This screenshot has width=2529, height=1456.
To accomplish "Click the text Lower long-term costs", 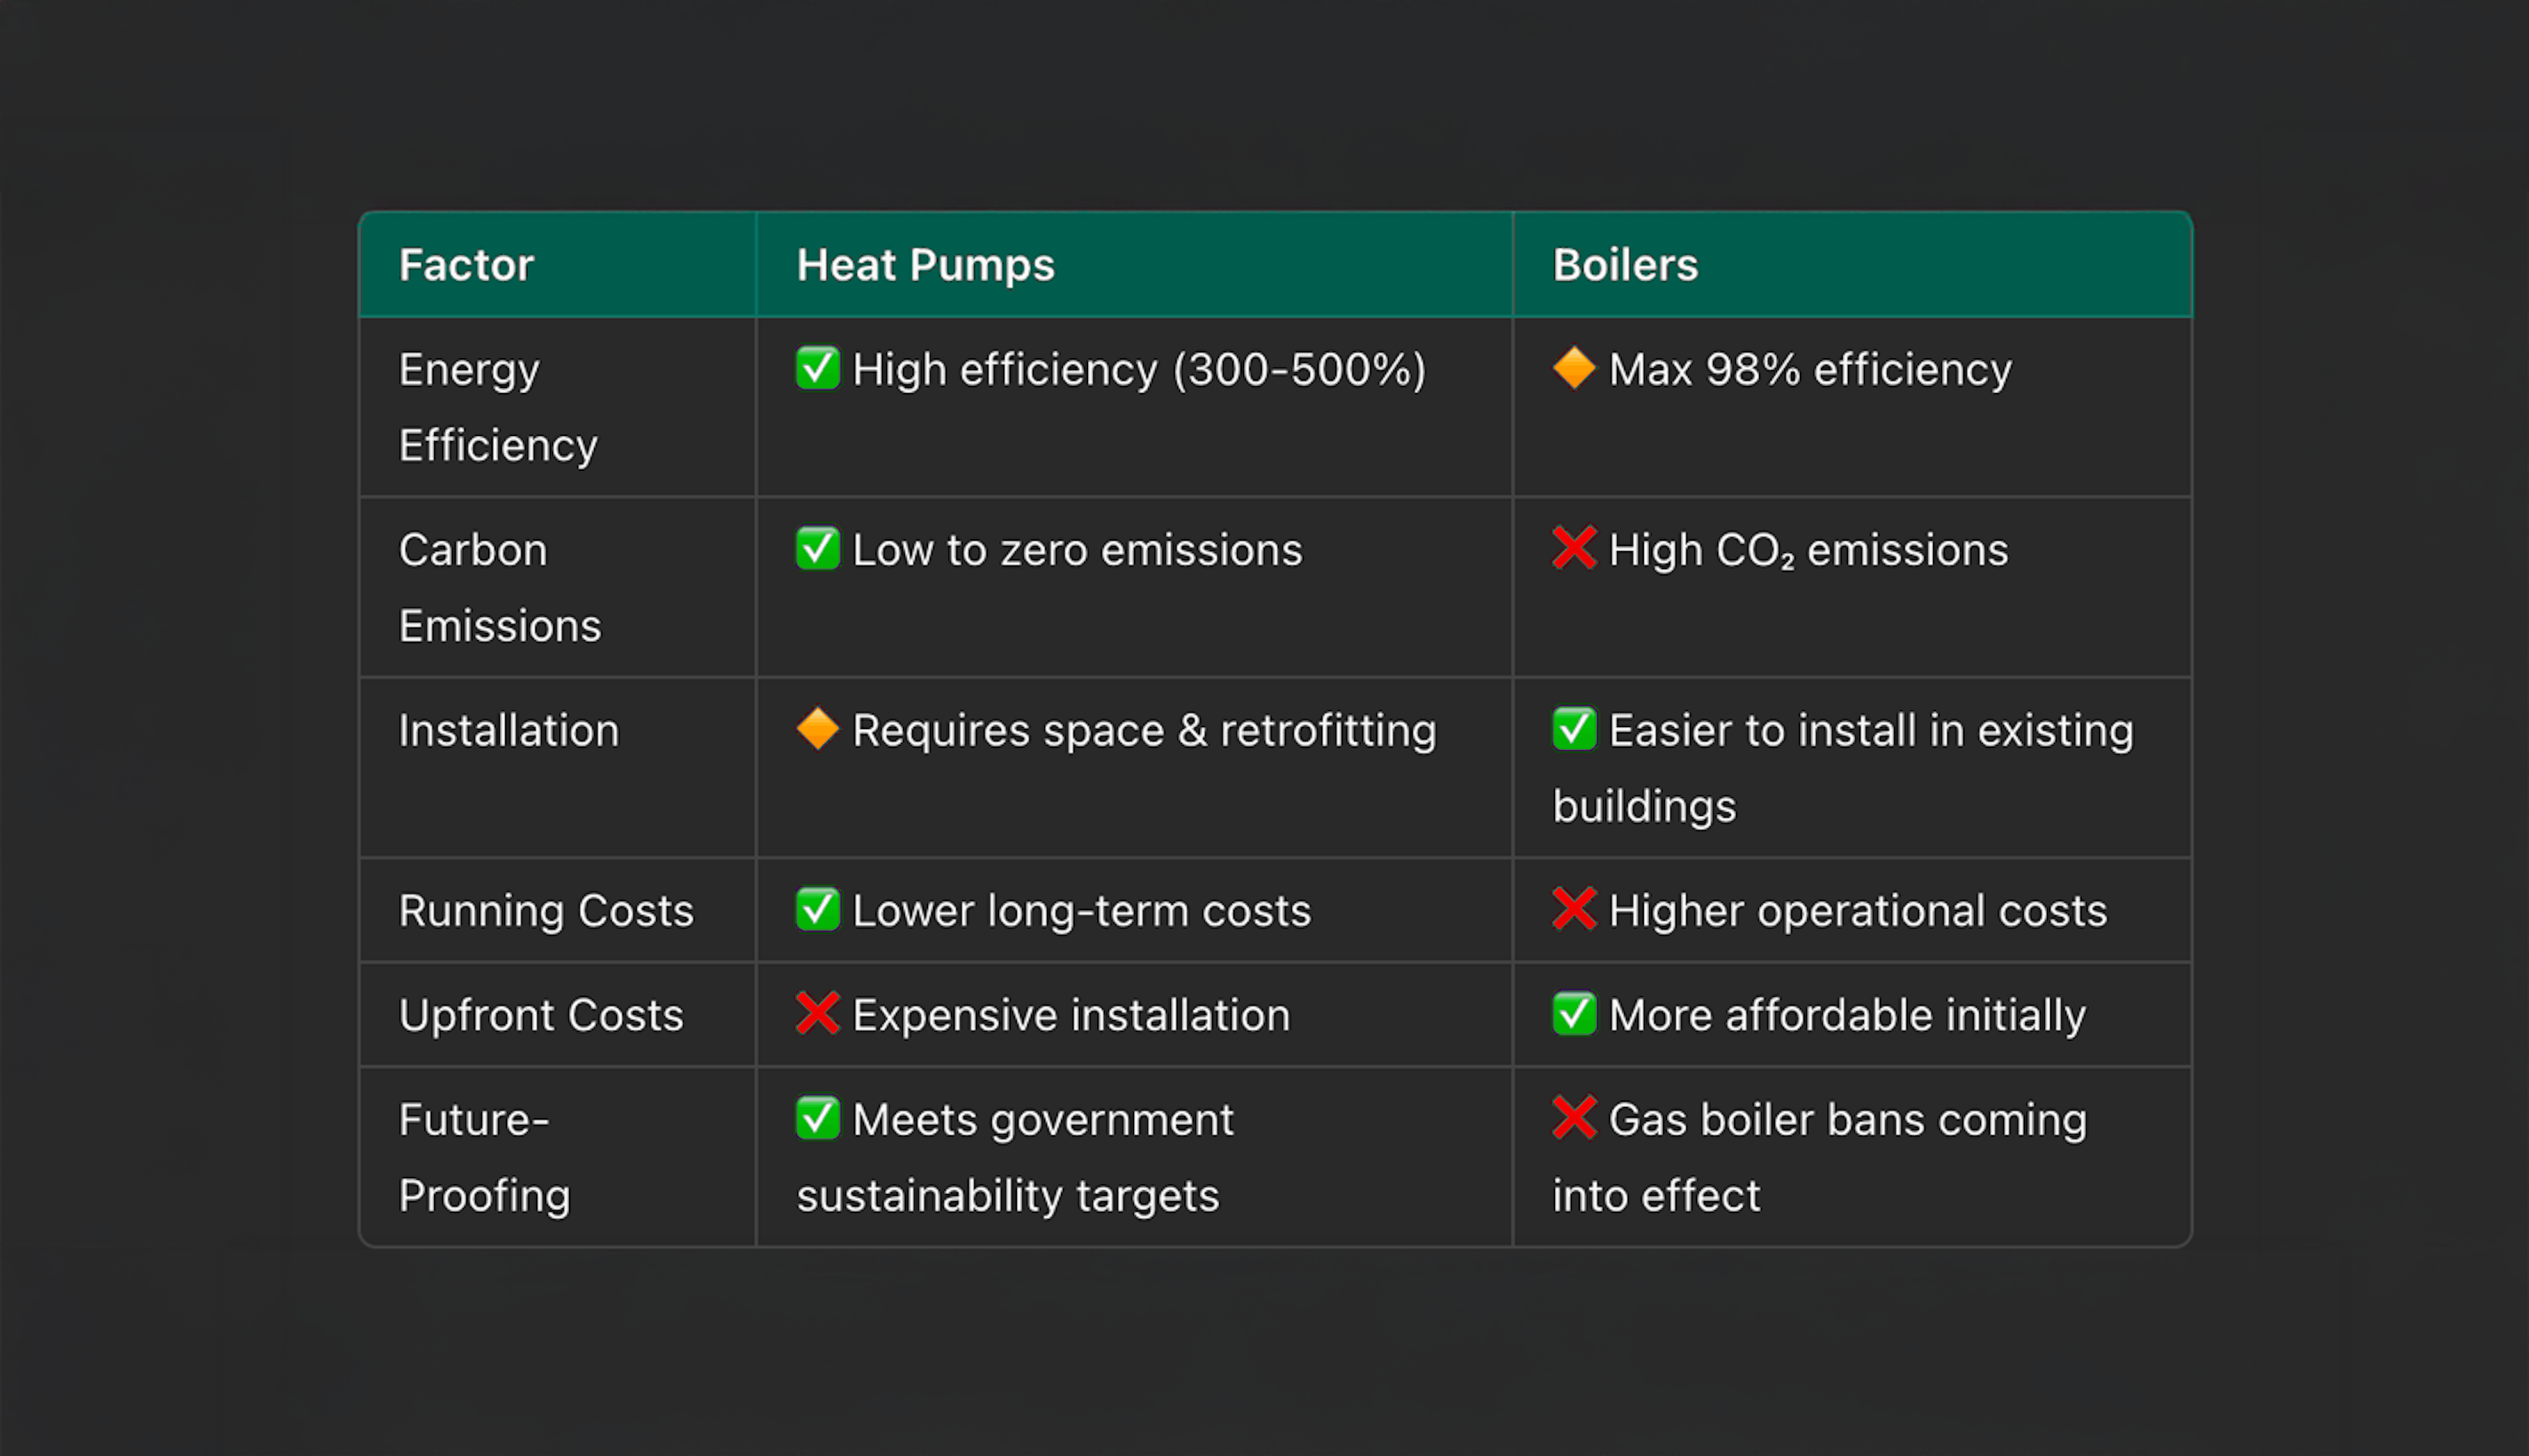I will 1081,911.
